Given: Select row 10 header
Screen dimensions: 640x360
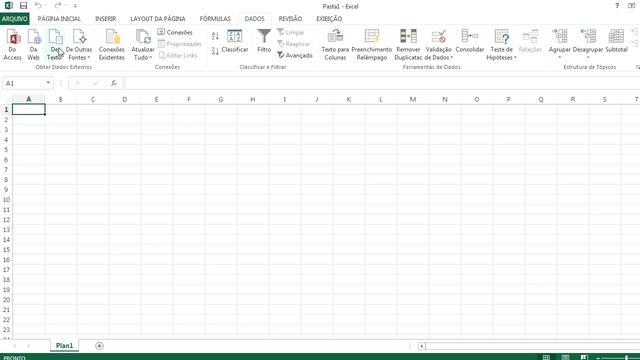Looking at the screenshot, I should [x=6, y=200].
